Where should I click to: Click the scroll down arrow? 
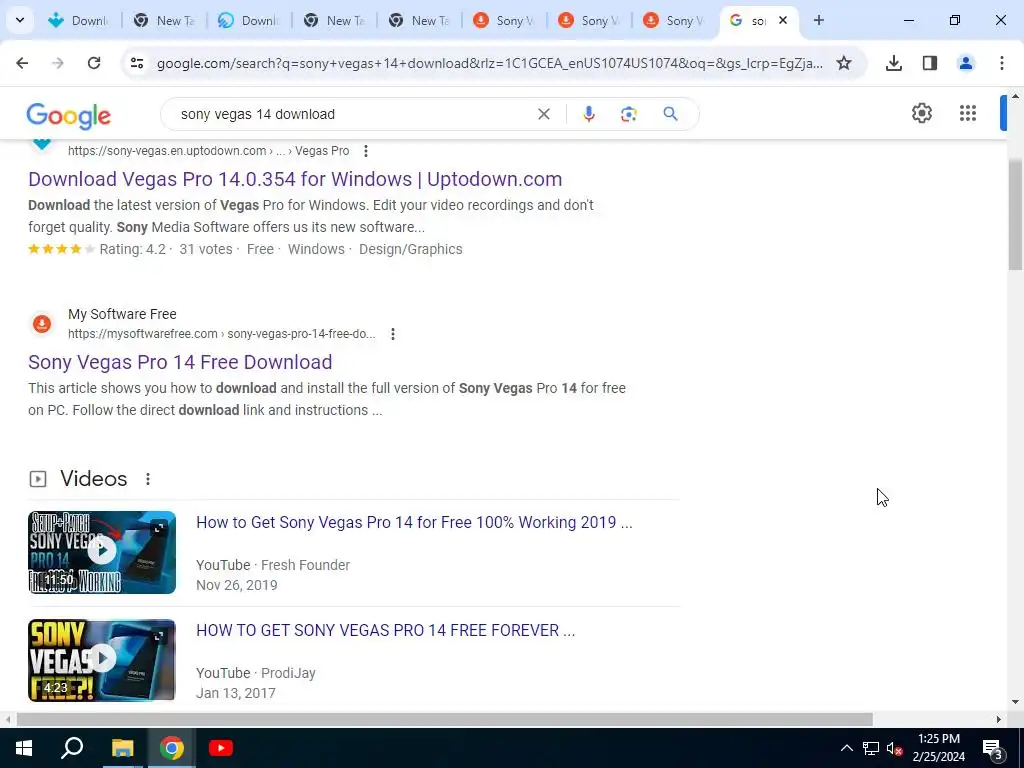click(1015, 702)
